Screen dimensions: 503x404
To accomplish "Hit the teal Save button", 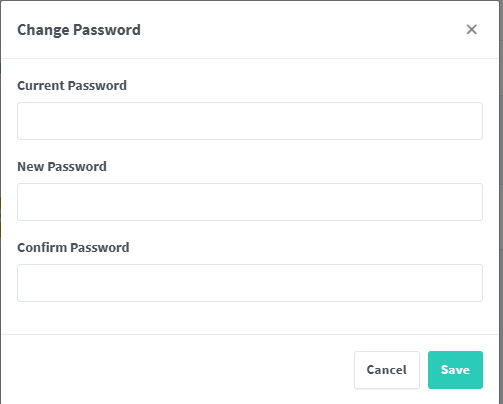I will 455,370.
